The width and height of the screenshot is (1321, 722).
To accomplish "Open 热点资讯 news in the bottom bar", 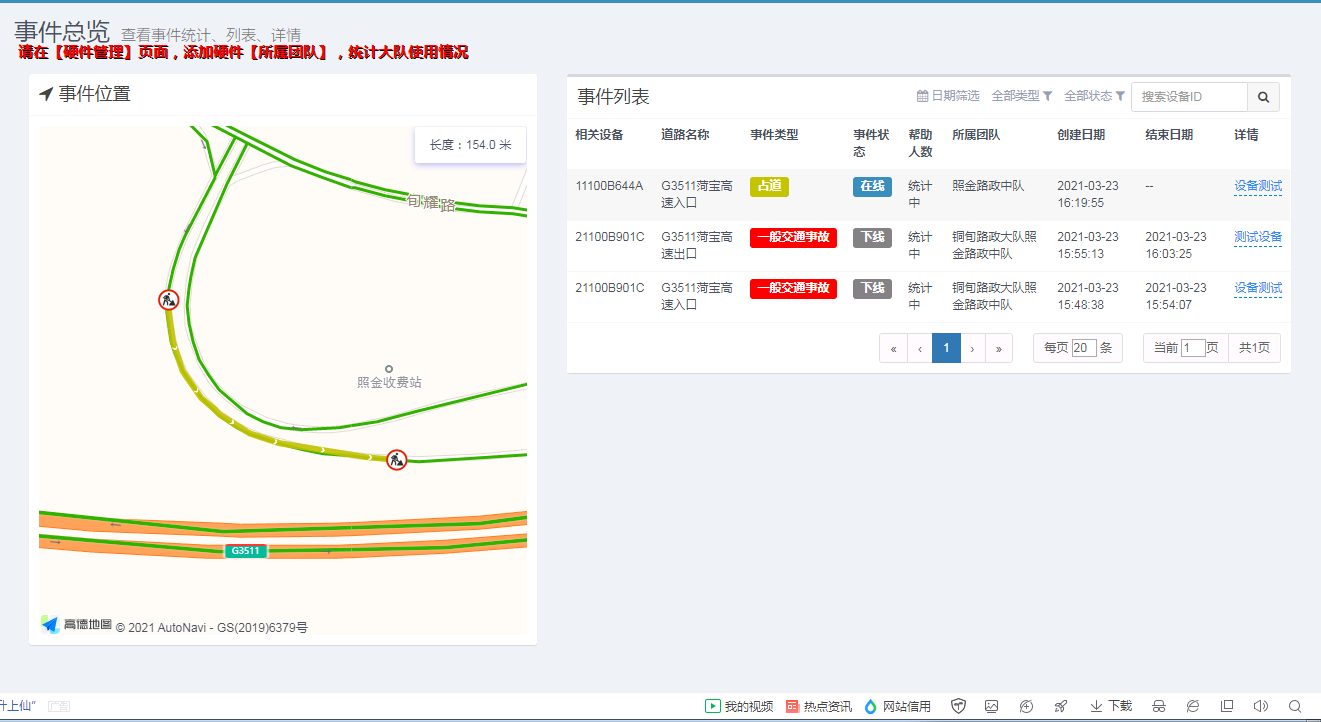I will (818, 706).
